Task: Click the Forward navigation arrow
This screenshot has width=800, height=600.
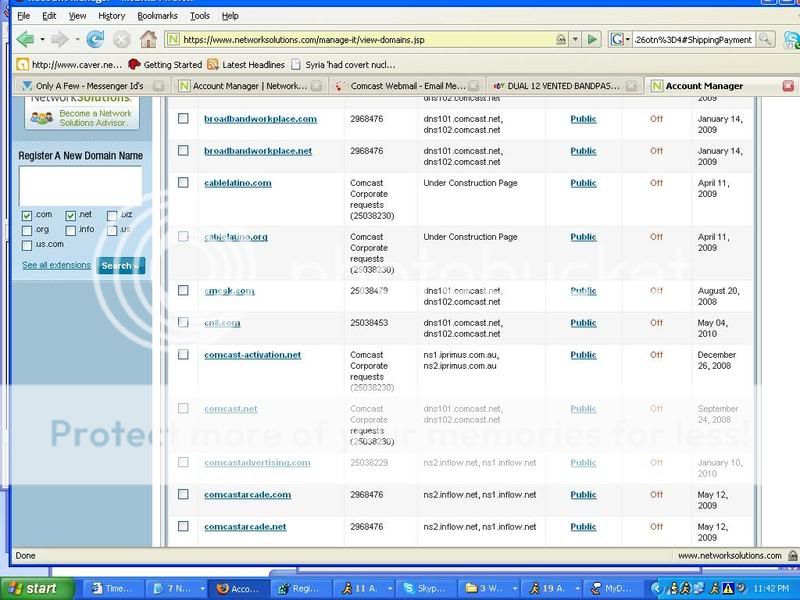Action: coord(60,39)
